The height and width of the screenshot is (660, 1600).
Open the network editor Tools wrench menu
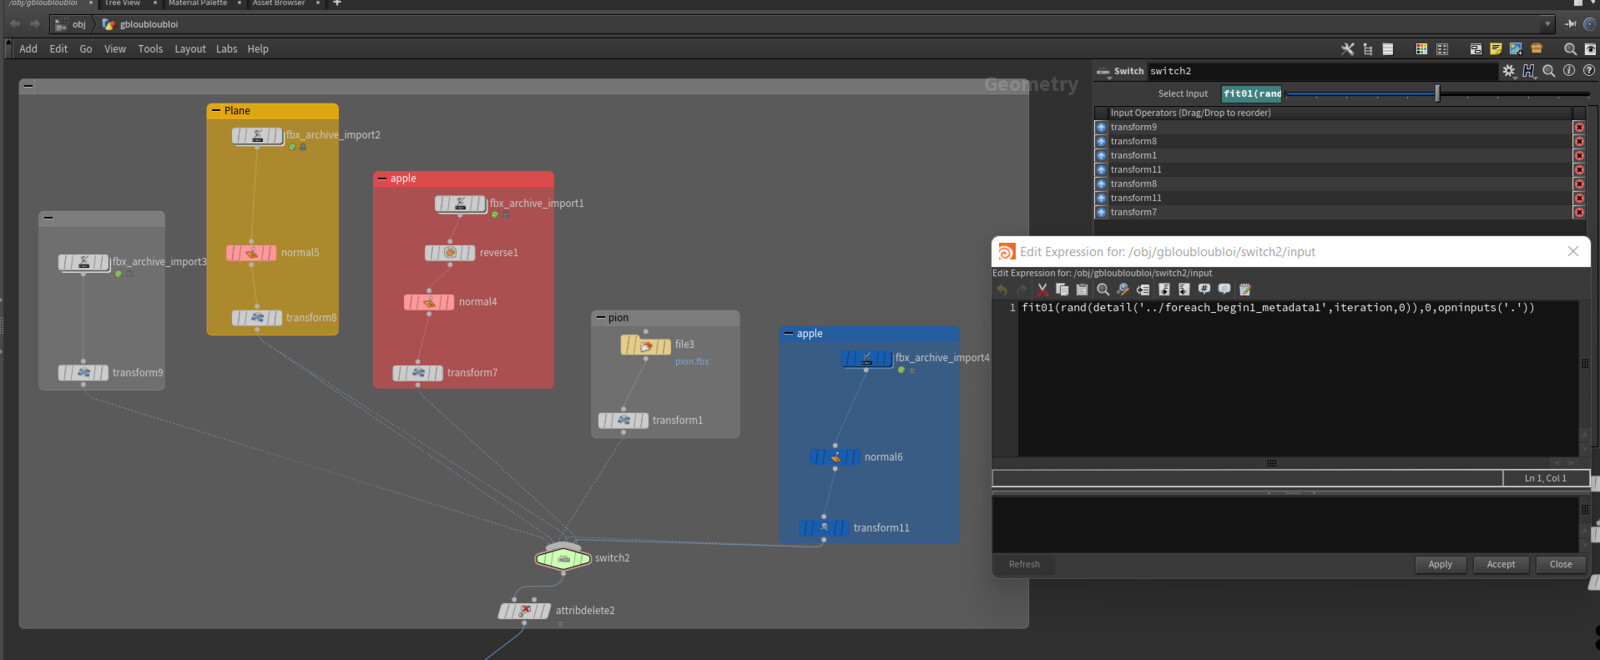tap(1347, 49)
